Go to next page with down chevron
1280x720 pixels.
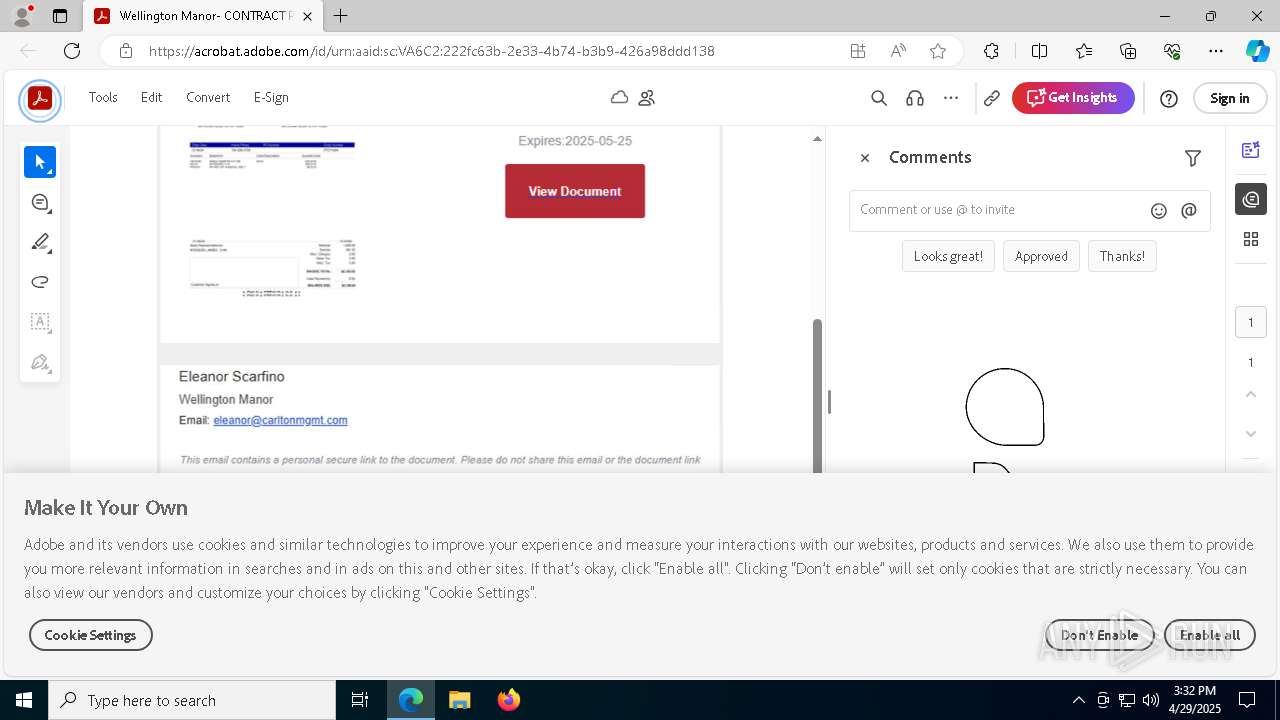1251,434
